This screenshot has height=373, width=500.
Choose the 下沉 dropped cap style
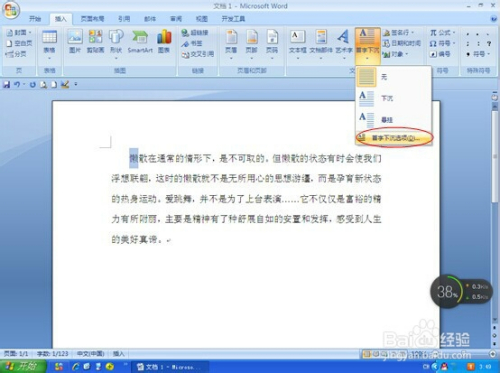click(x=394, y=98)
